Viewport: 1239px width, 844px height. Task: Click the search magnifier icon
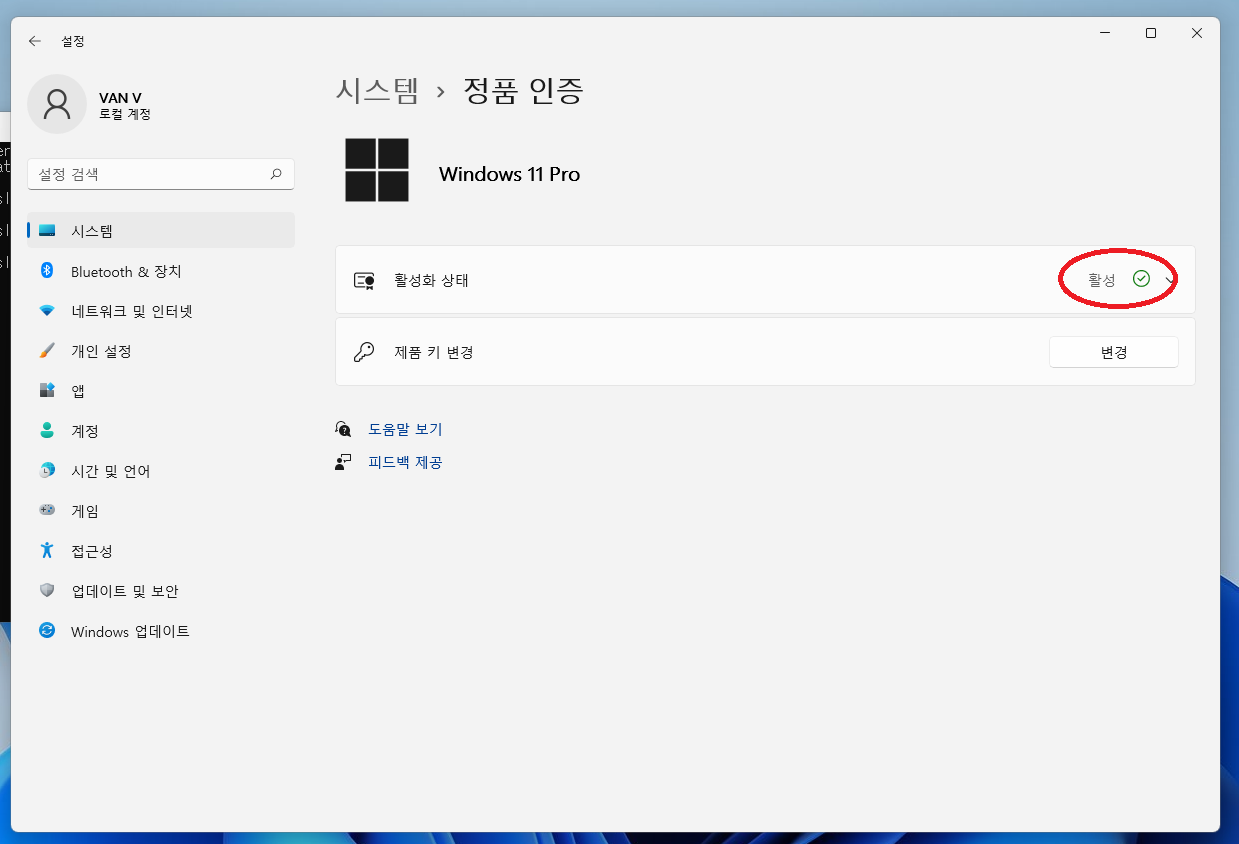(276, 174)
